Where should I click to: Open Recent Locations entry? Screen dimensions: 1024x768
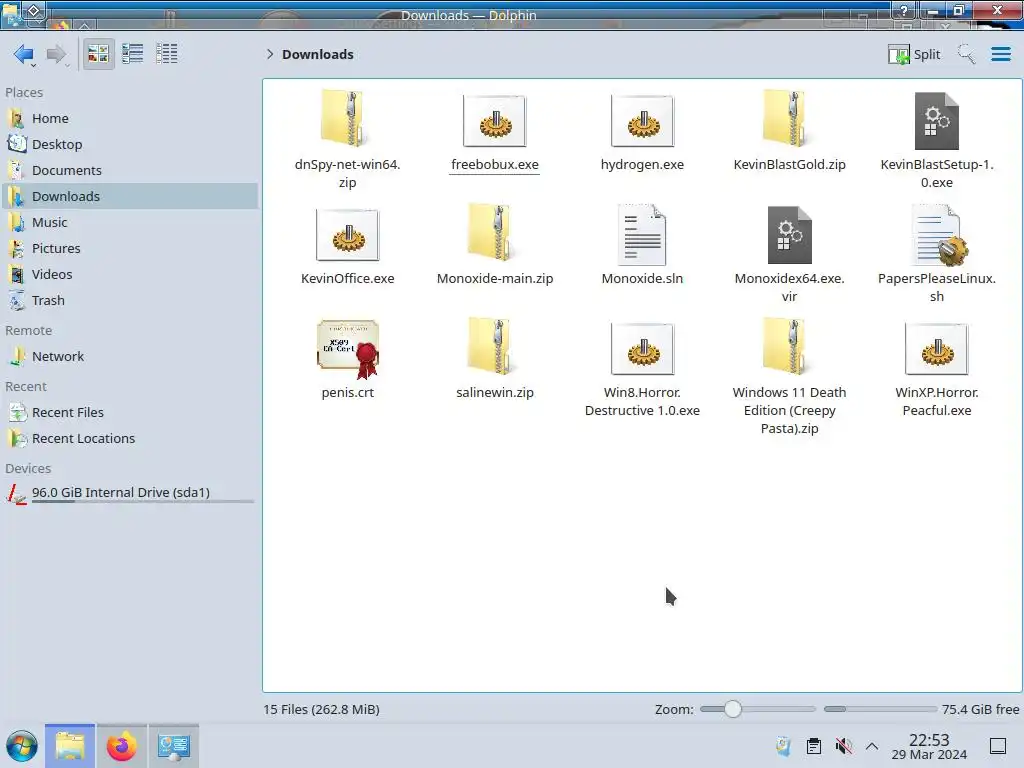coord(130,439)
